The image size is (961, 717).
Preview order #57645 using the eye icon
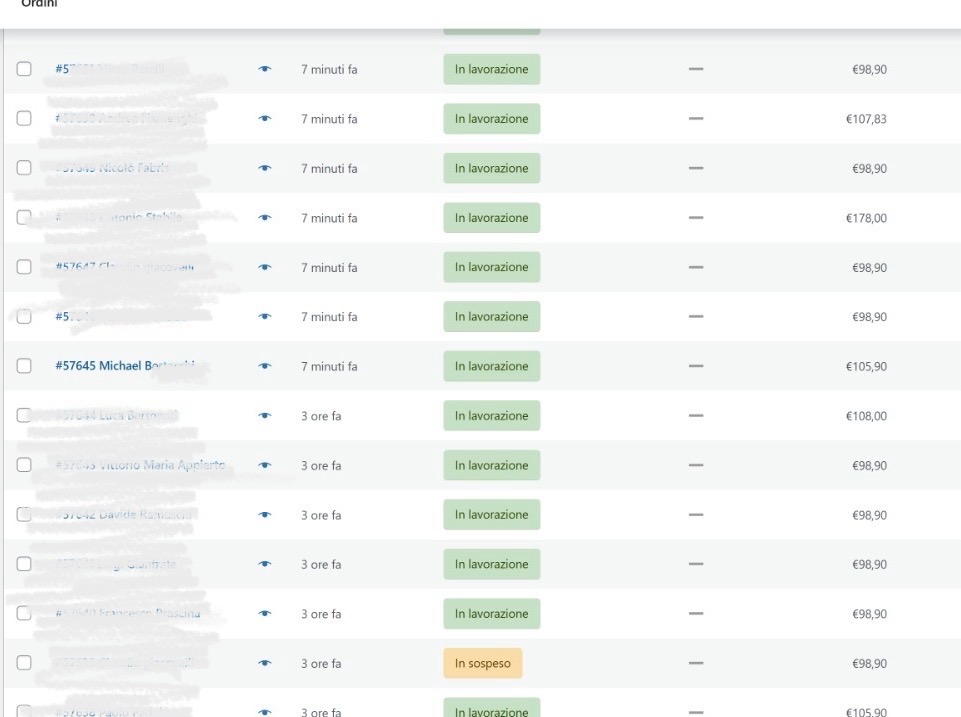click(265, 366)
